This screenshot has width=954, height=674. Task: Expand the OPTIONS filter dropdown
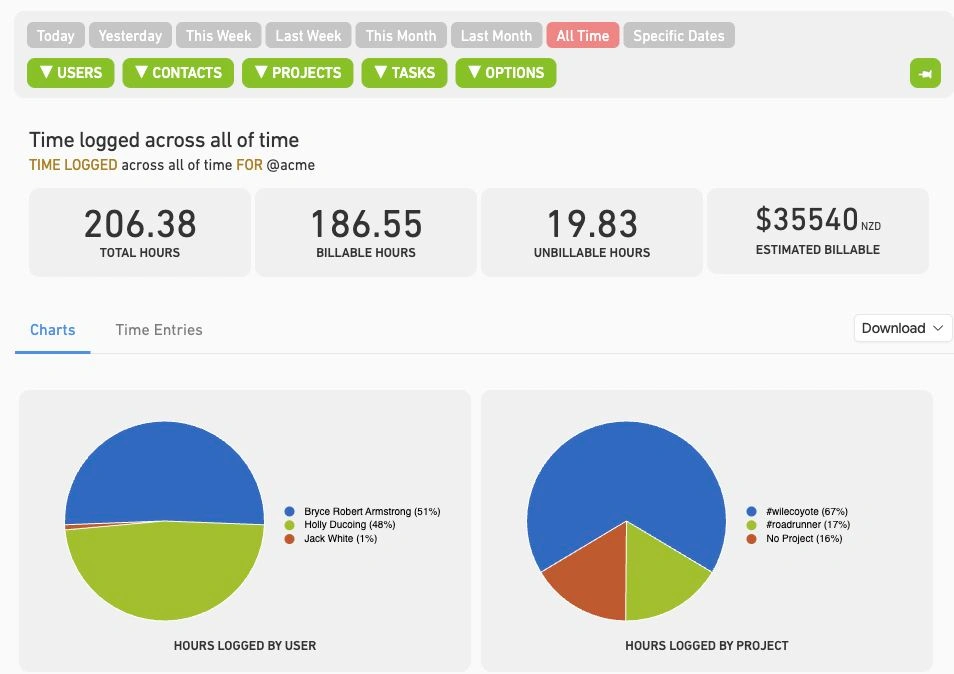point(506,73)
